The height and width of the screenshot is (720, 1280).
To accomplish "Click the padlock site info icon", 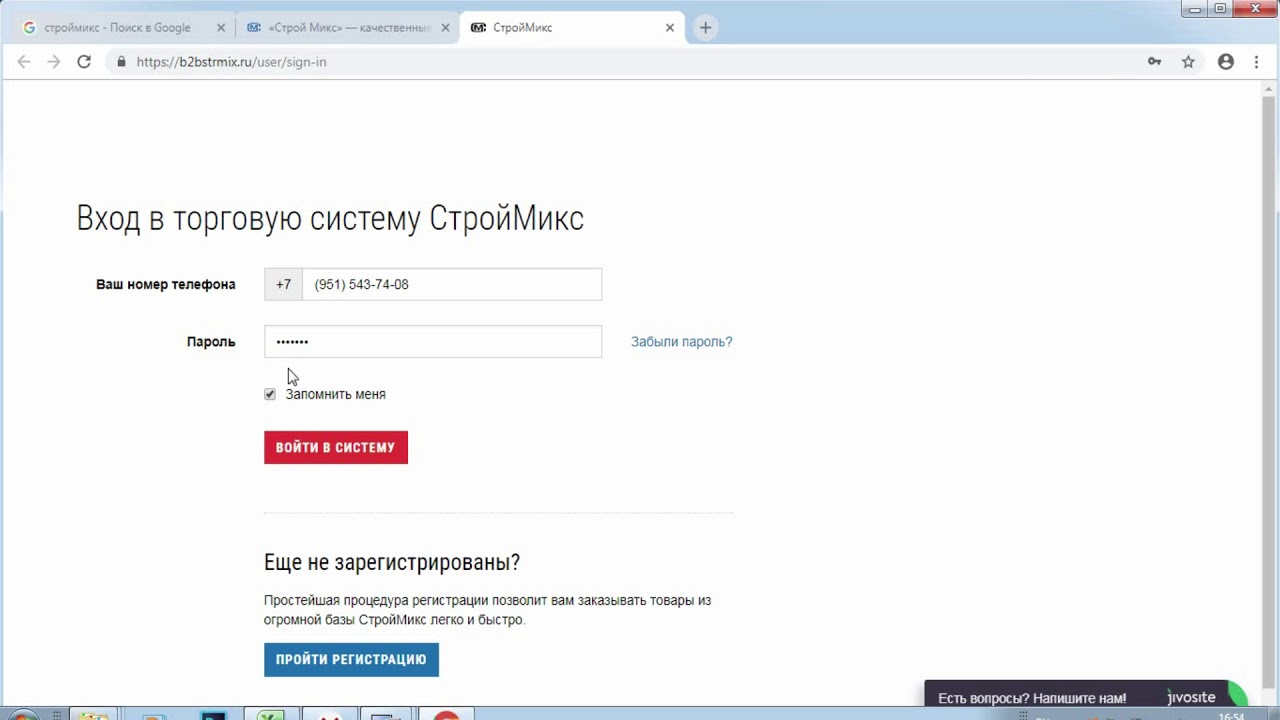I will point(121,62).
